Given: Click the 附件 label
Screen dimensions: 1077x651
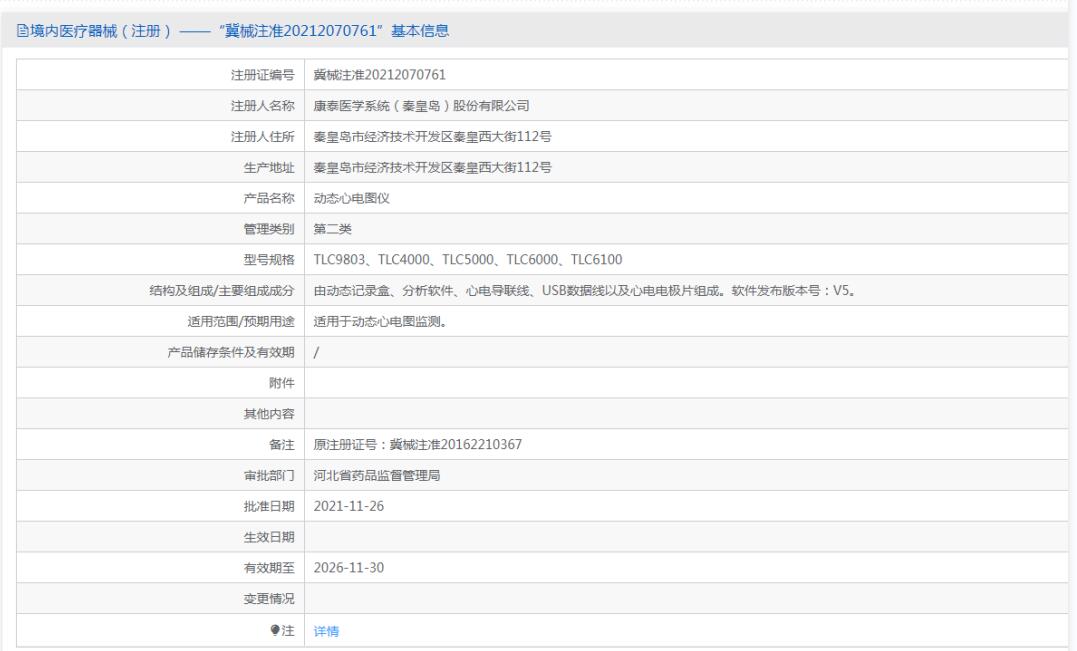Looking at the screenshot, I should [282, 383].
